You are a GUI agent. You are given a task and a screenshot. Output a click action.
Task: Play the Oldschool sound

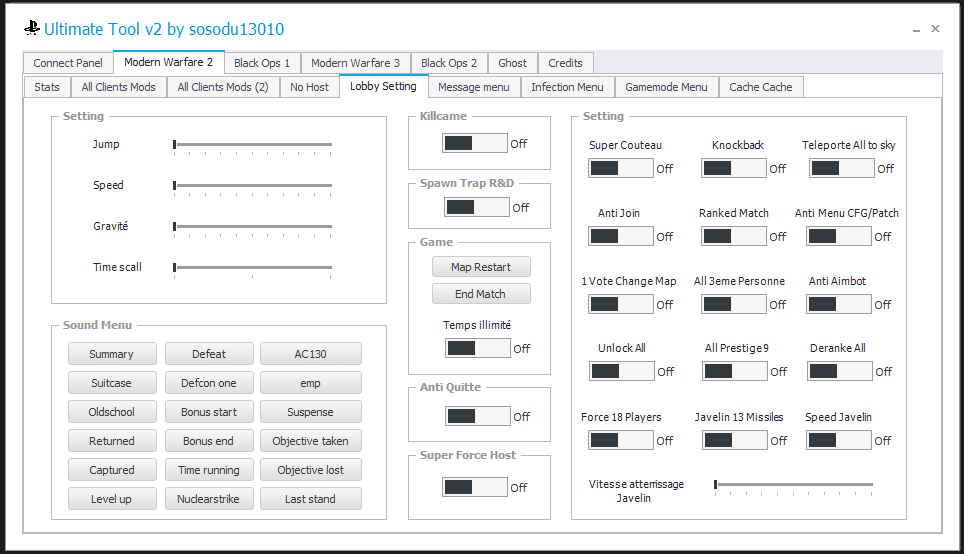[x=112, y=411]
